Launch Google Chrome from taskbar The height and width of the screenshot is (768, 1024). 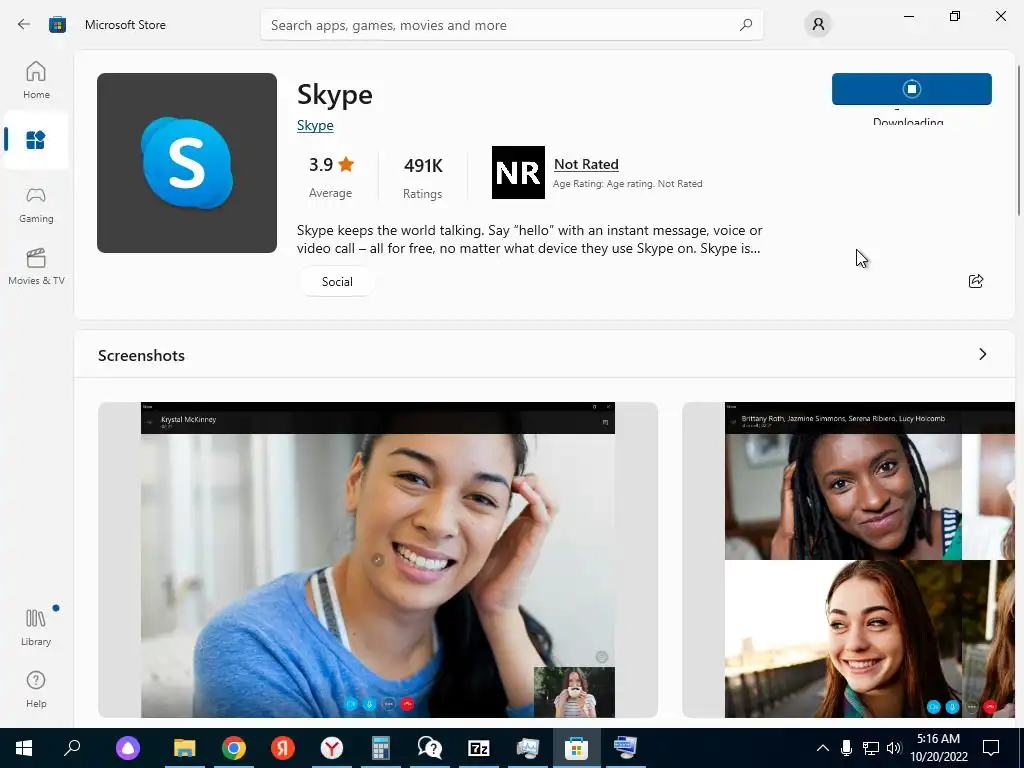point(234,748)
